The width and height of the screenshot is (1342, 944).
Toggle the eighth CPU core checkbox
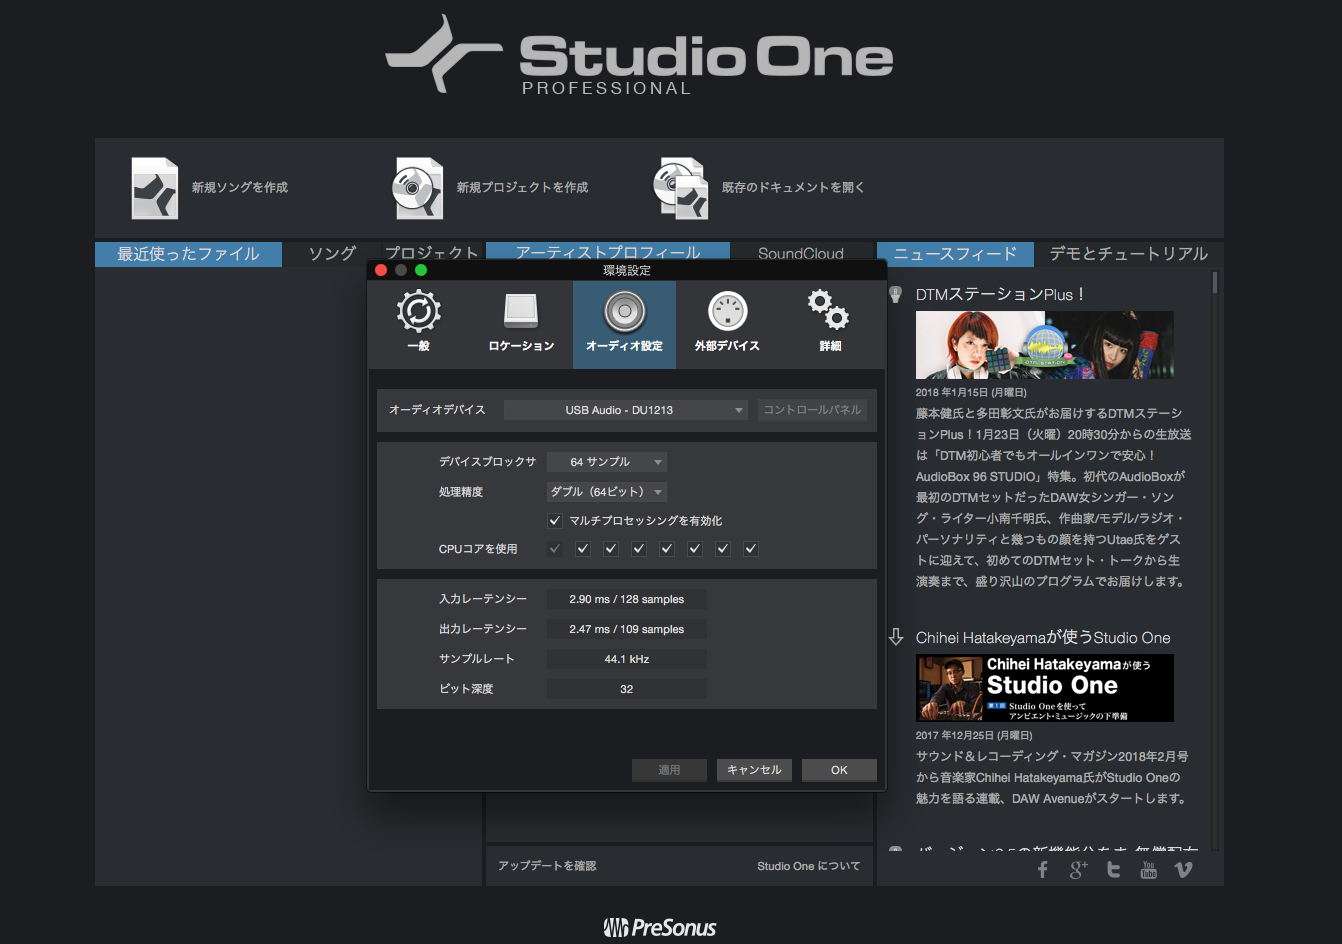point(751,549)
